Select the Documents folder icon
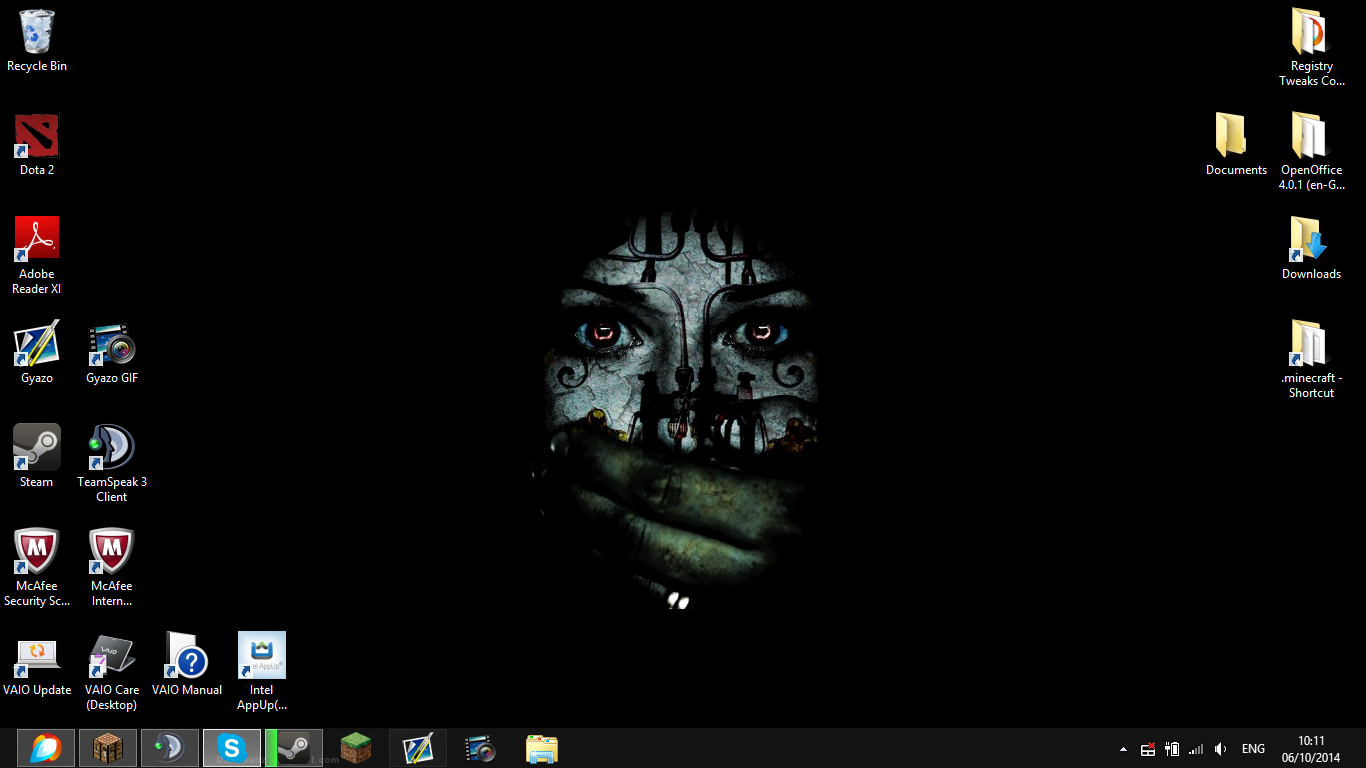The image size is (1366, 768). point(1236,145)
